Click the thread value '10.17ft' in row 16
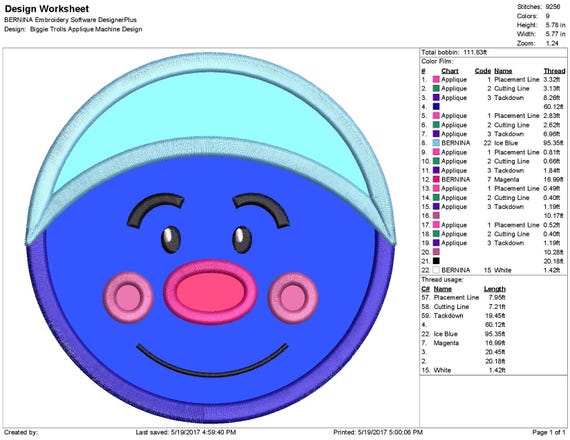Viewport: 570px width, 440px height. point(553,216)
